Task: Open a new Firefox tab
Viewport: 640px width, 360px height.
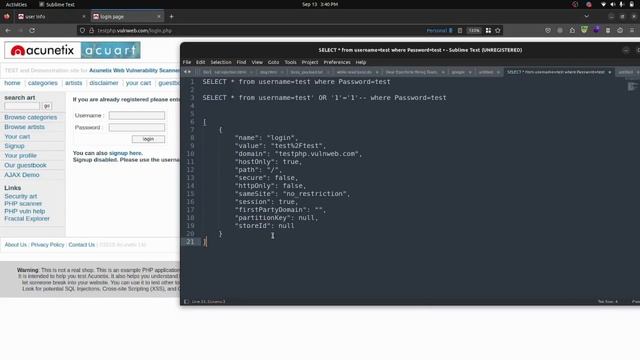Action: tap(171, 16)
